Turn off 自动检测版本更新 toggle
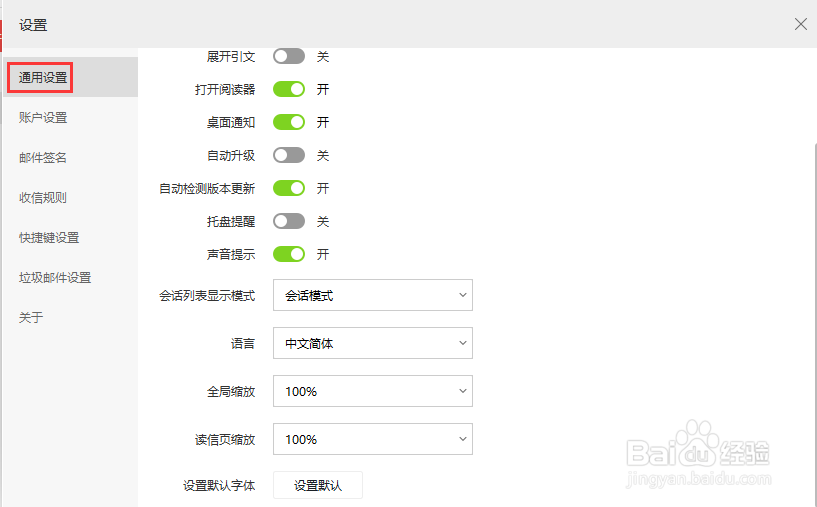The width and height of the screenshot is (817, 507). (x=289, y=188)
